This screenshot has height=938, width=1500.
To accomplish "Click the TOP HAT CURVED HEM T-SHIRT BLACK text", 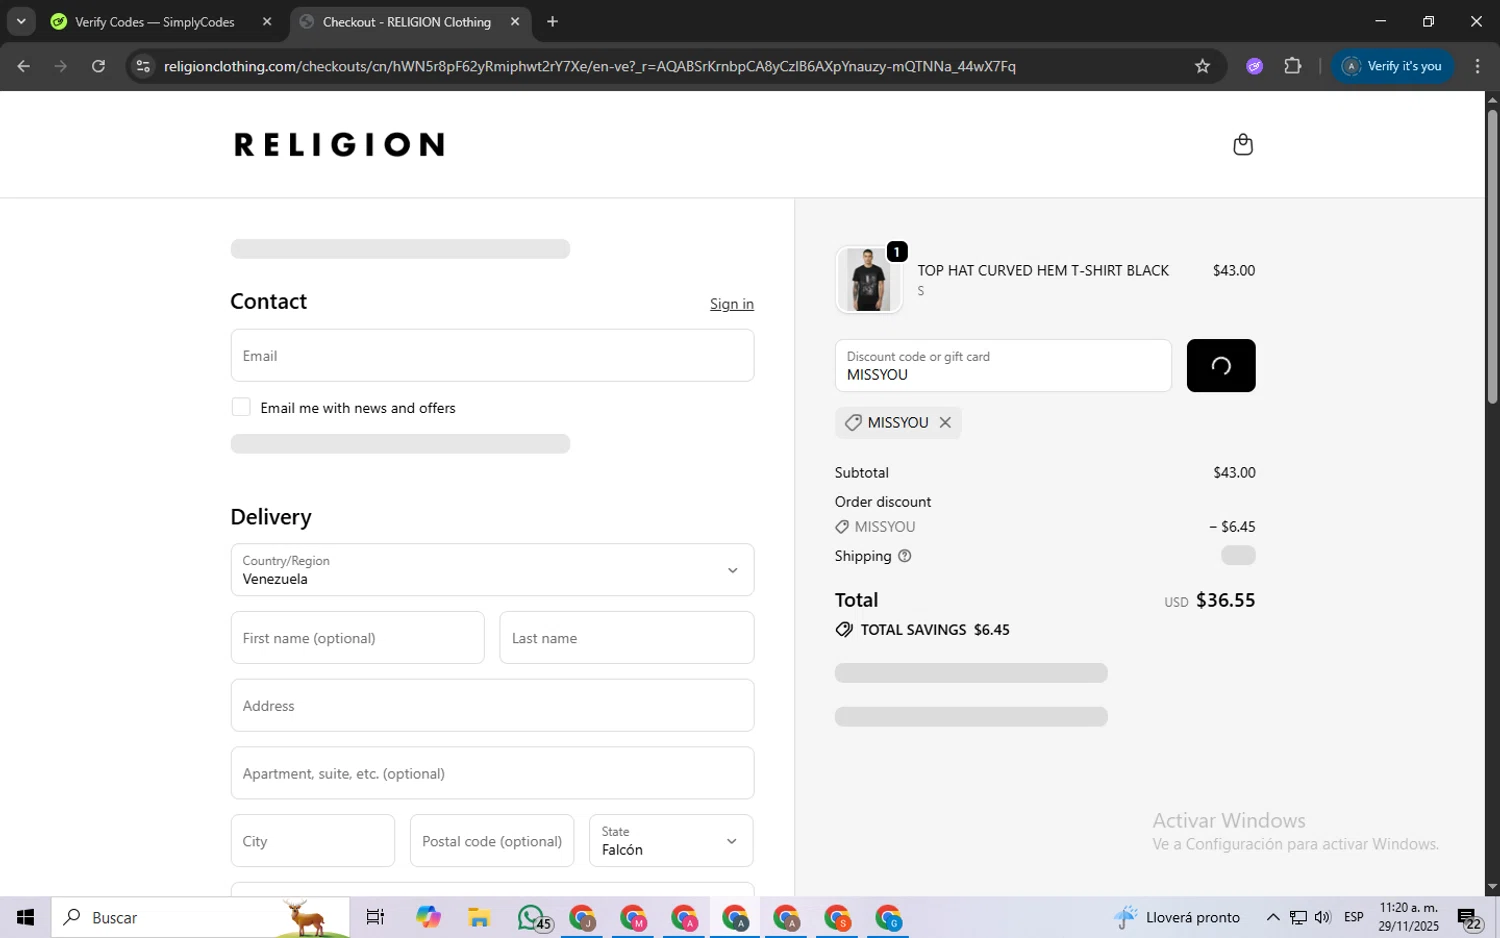I will [1043, 270].
